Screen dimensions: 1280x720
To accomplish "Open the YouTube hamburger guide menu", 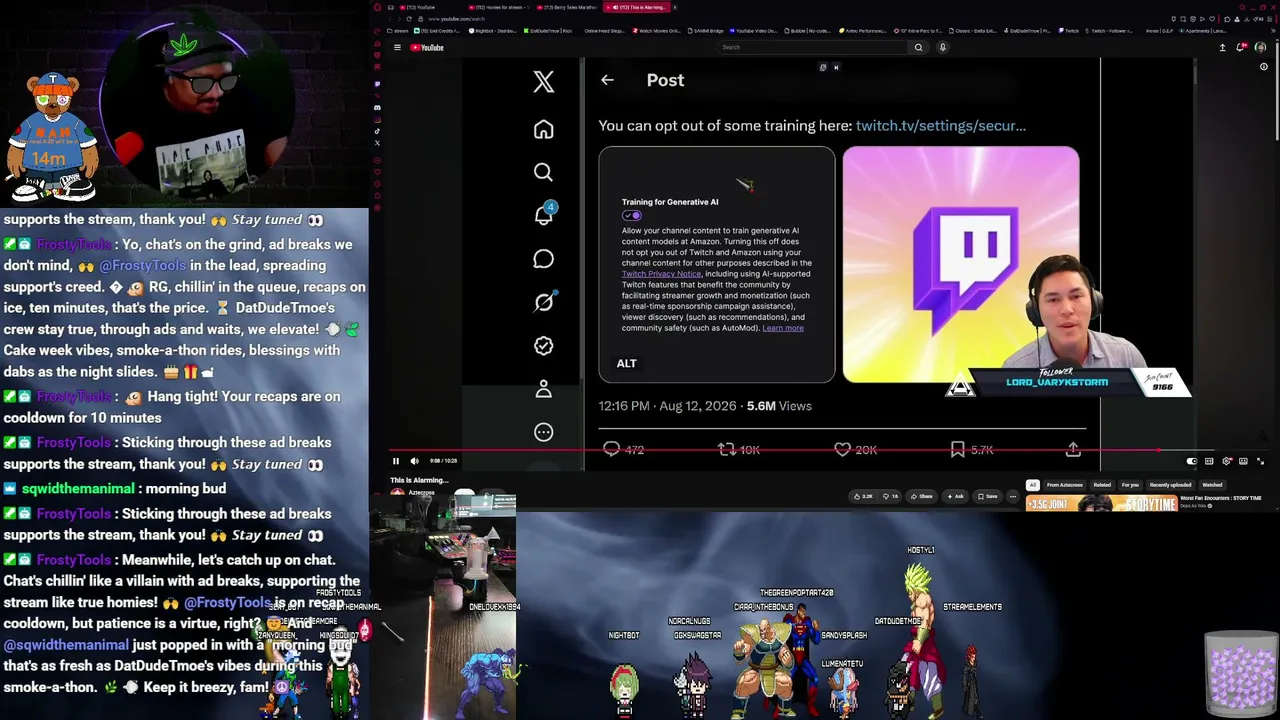I will 397,47.
